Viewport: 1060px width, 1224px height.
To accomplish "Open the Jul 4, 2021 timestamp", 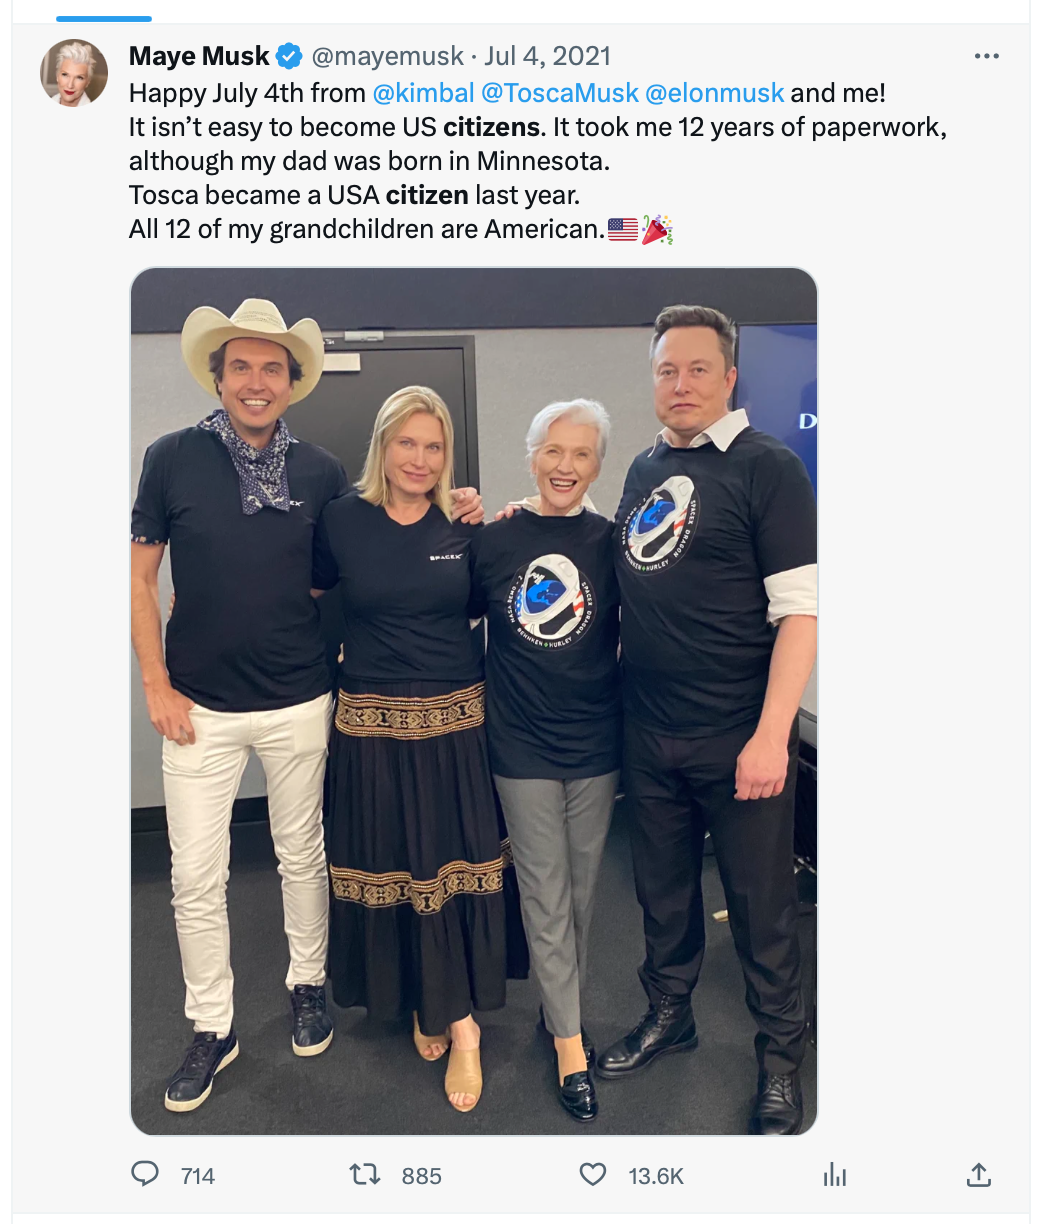I will 548,56.
